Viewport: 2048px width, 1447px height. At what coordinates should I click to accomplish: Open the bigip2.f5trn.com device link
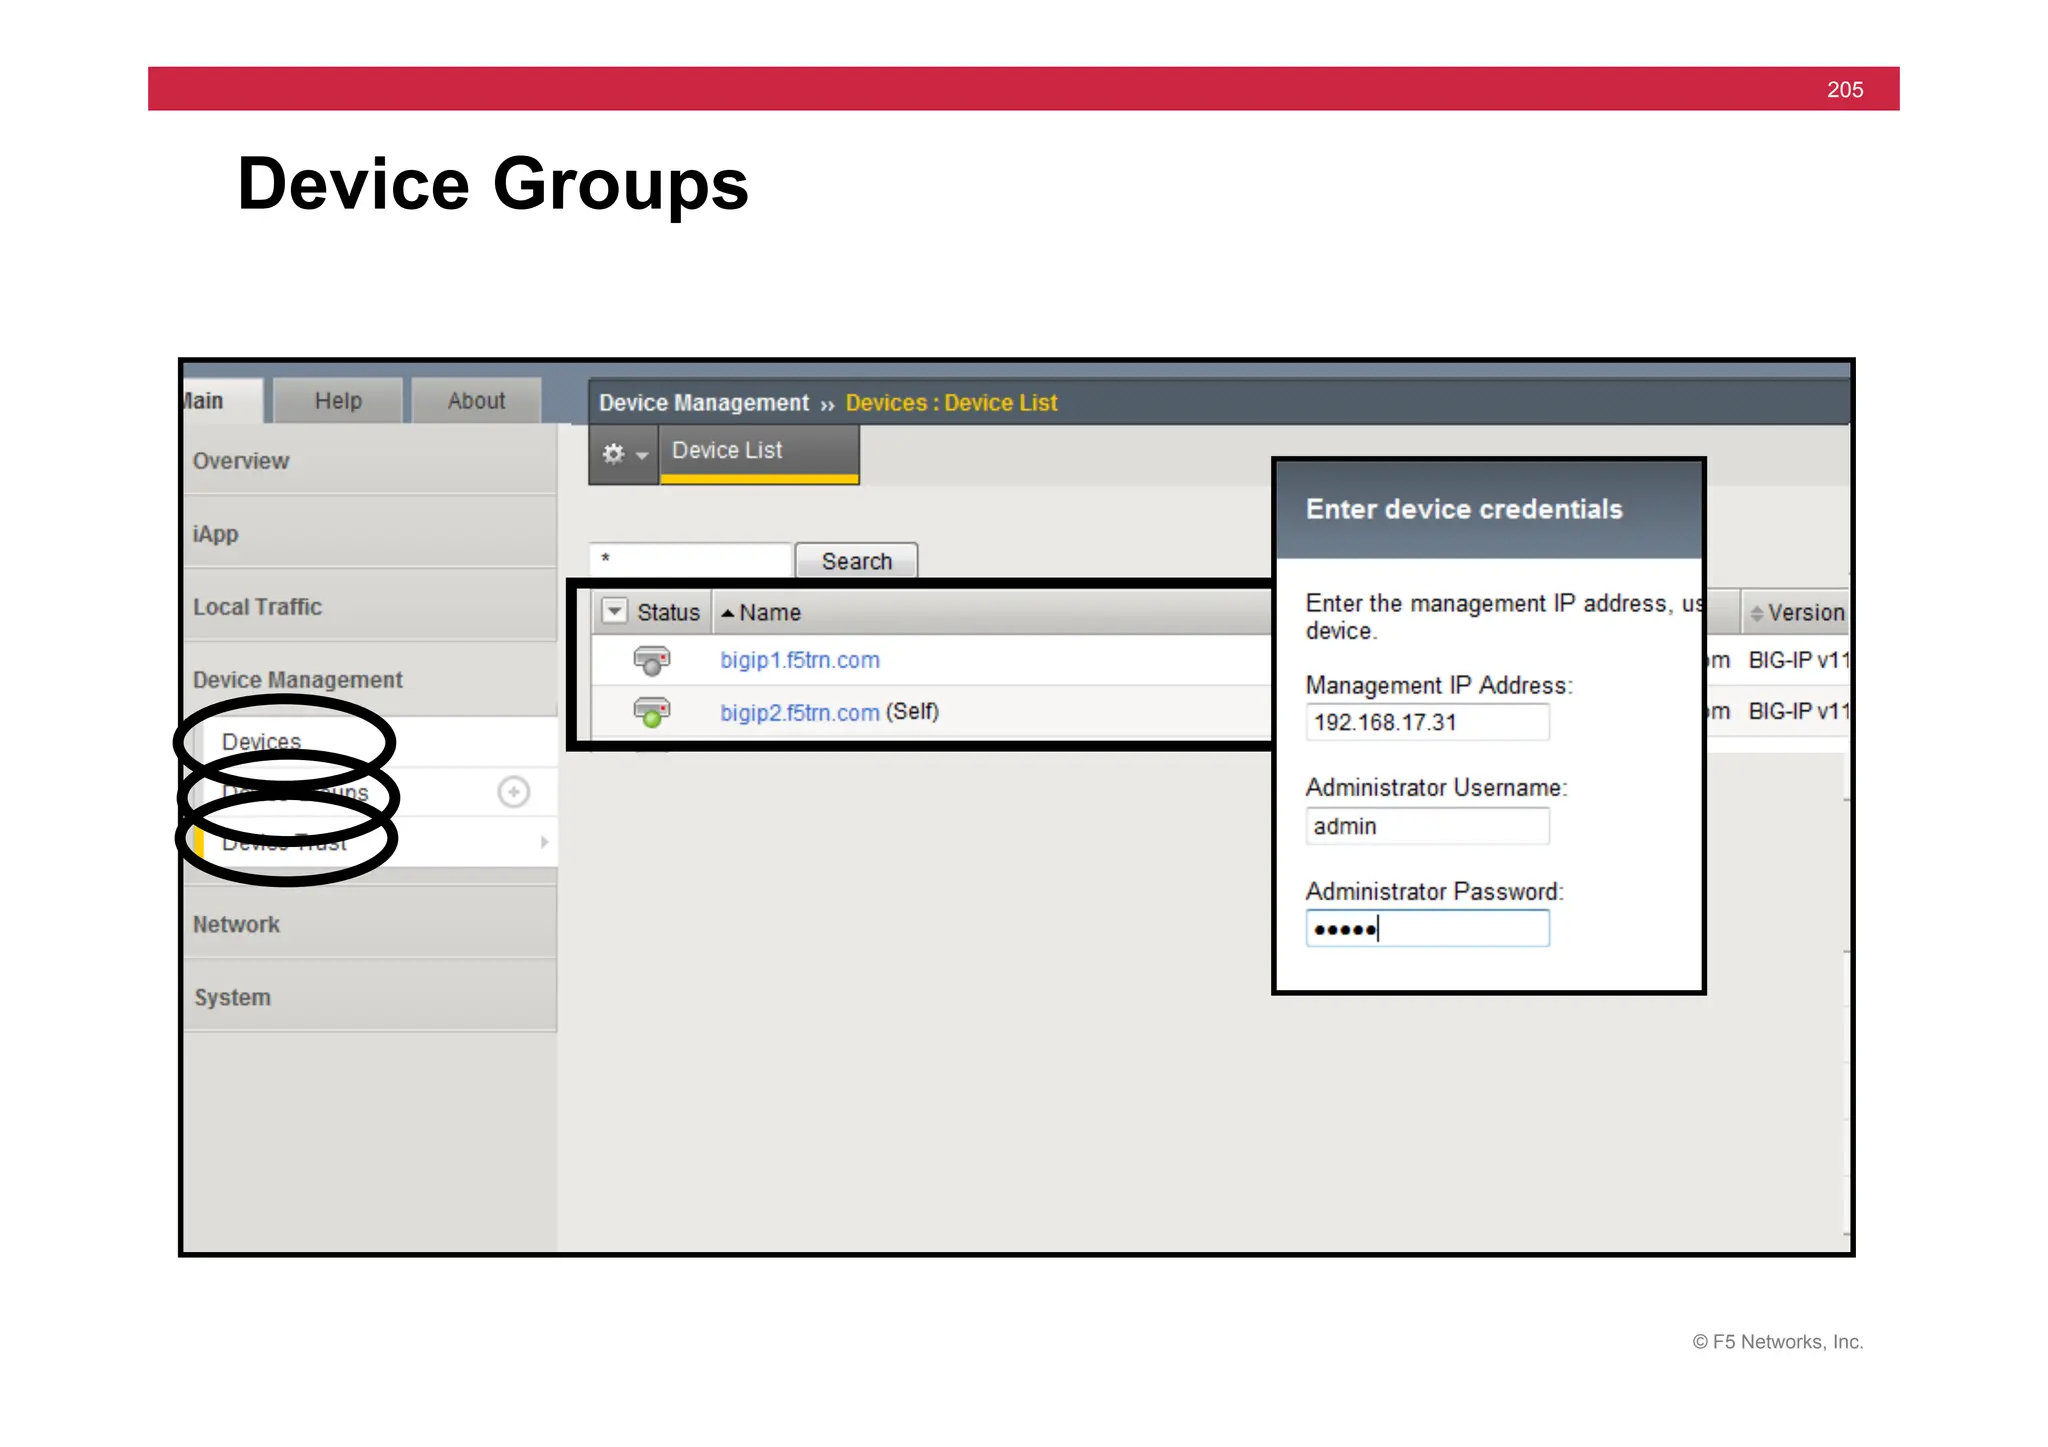click(799, 712)
